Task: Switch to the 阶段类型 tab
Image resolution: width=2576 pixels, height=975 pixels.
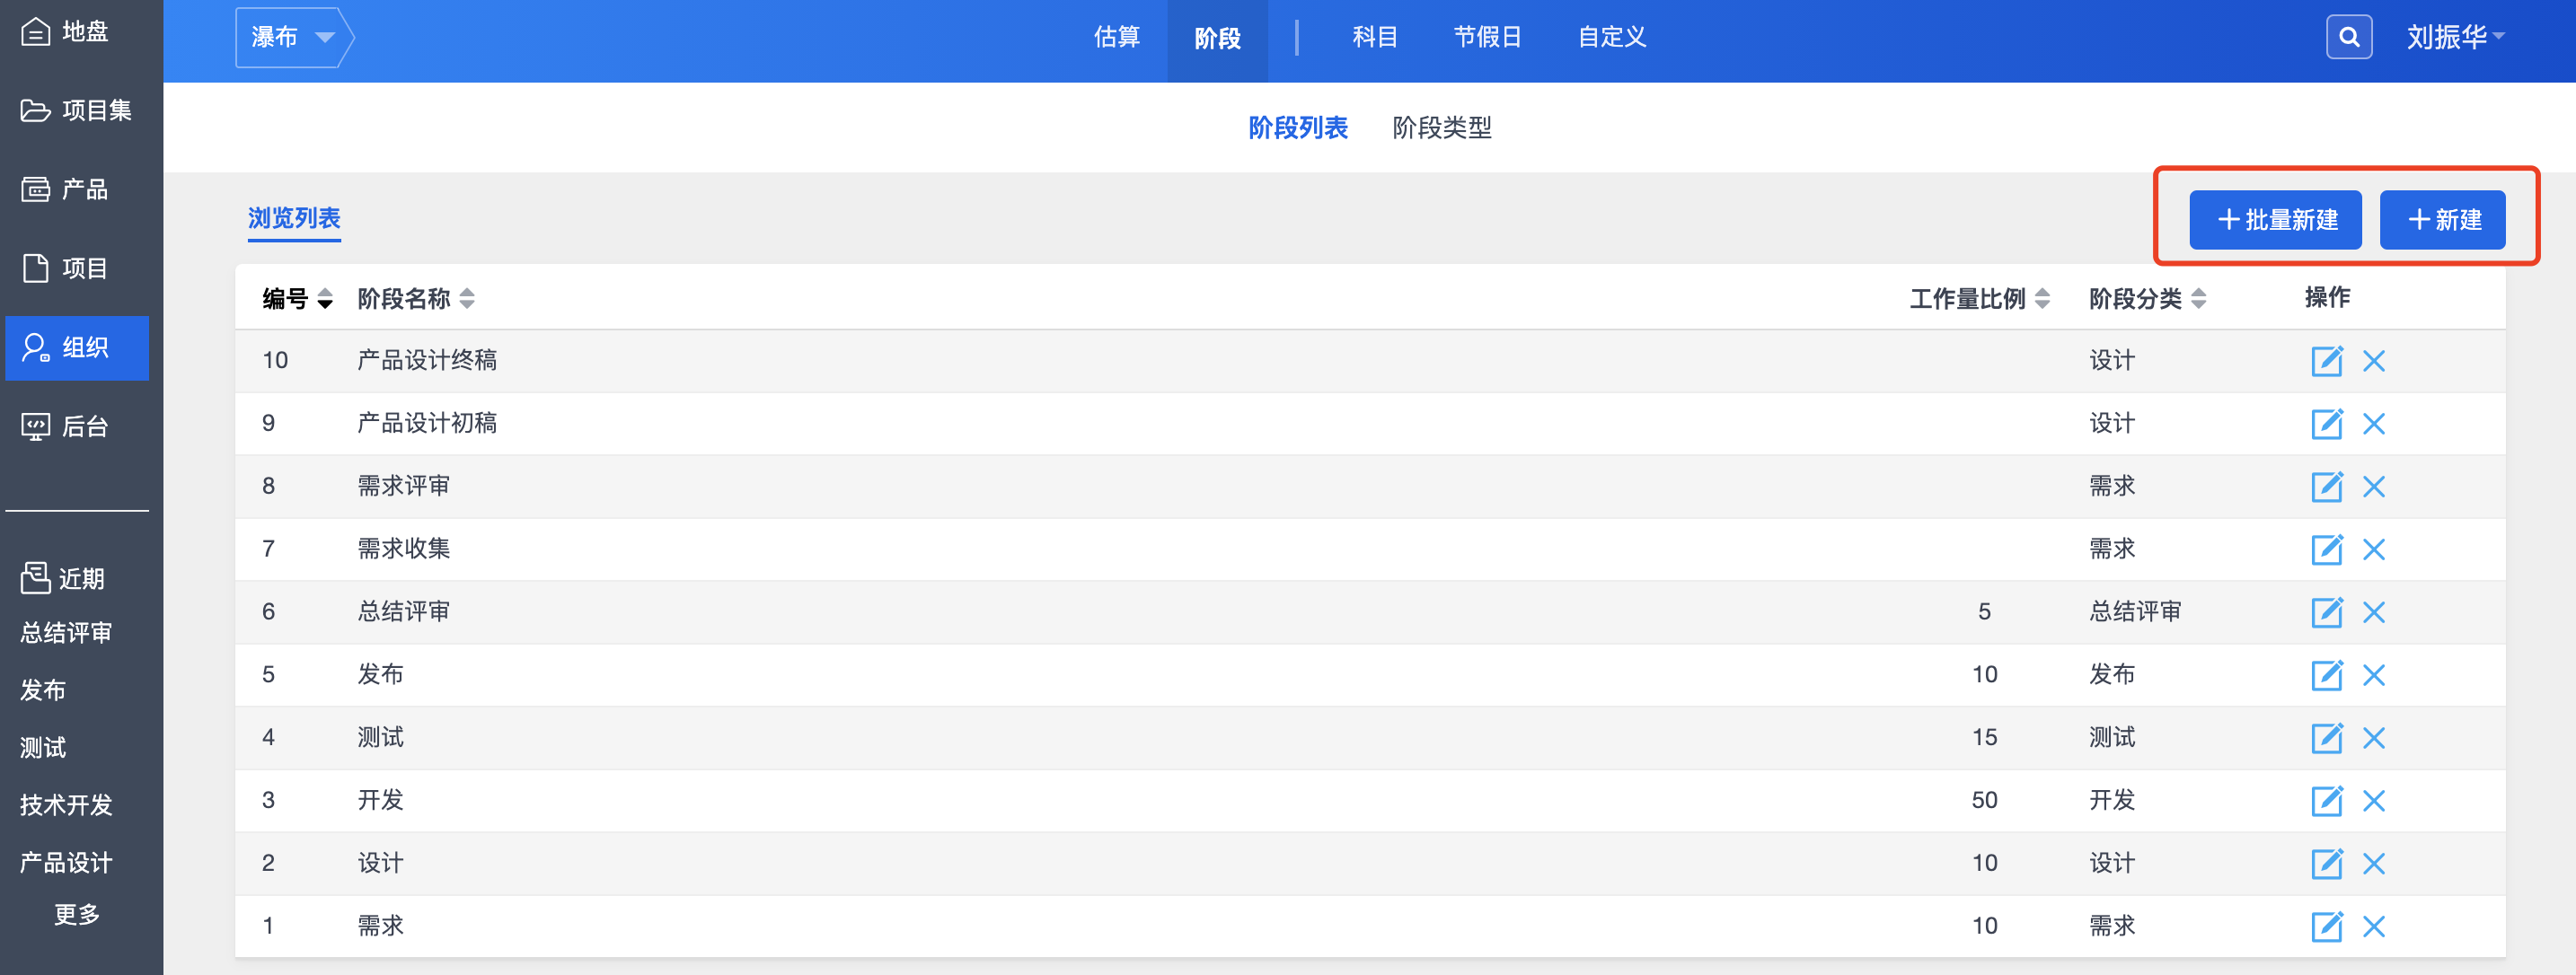Action: tap(1441, 128)
